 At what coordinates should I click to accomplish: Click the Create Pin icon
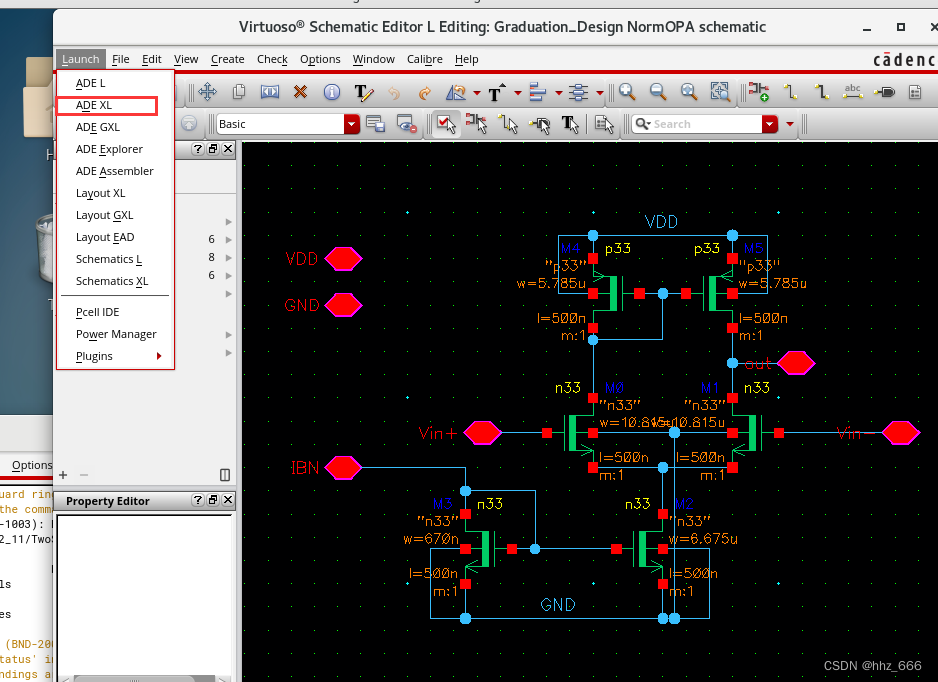tap(884, 92)
